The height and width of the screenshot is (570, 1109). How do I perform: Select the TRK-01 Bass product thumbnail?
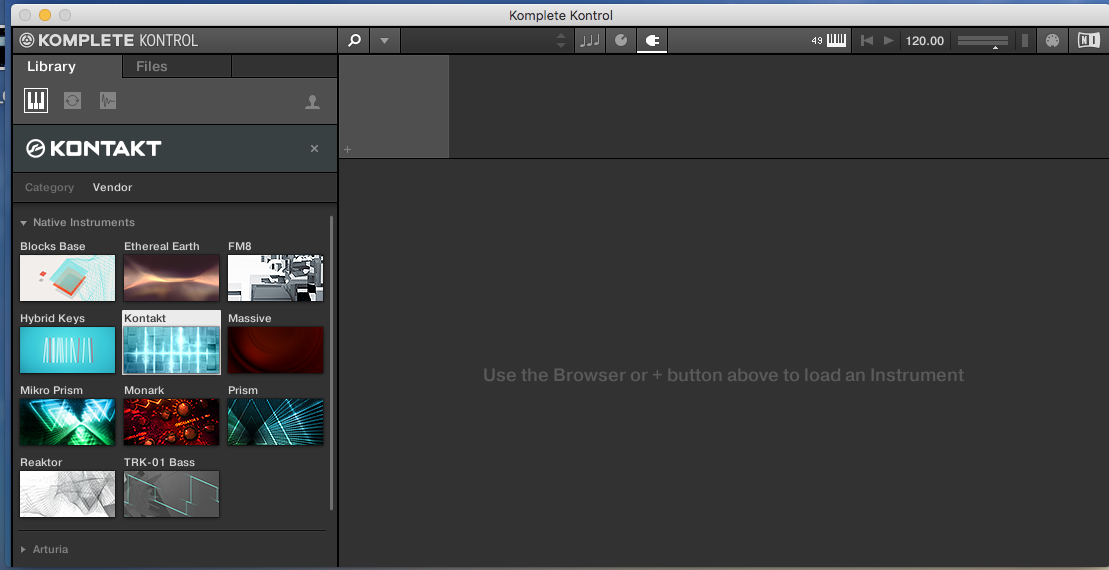(x=171, y=494)
